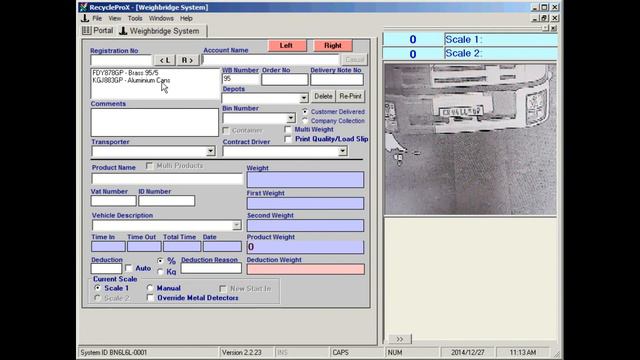Click the R > registration button
The image size is (640, 360).
tap(187, 60)
